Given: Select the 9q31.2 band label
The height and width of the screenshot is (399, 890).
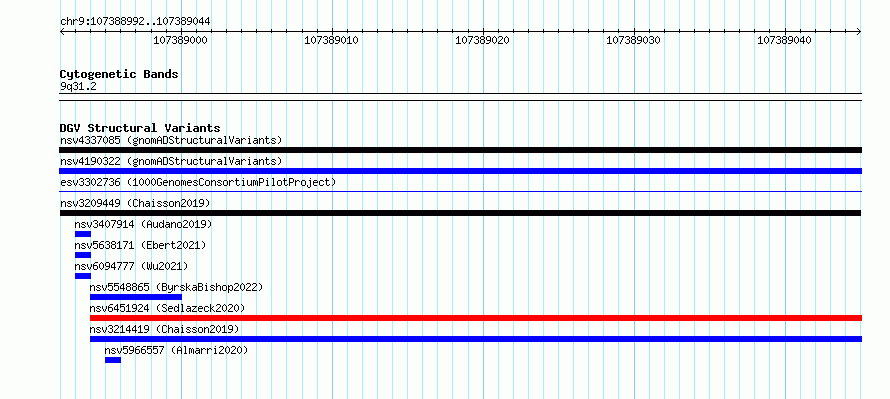Looking at the screenshot, I should (x=78, y=86).
